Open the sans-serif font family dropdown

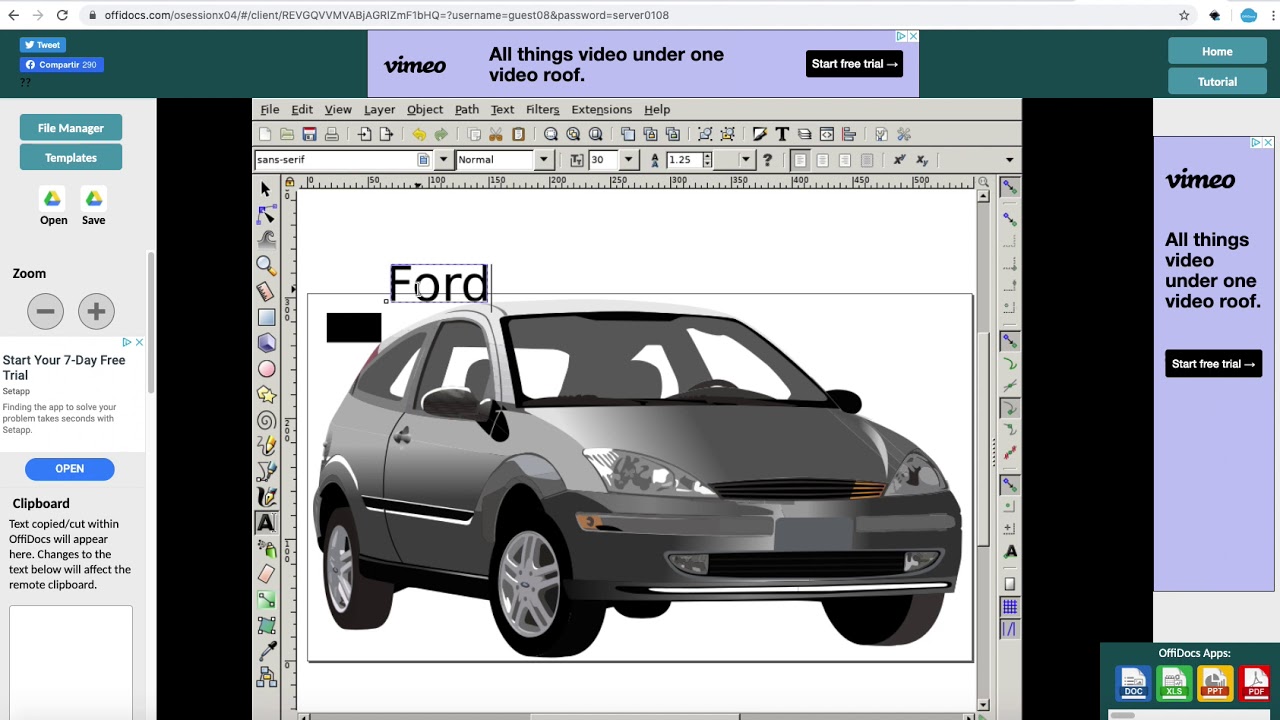click(442, 160)
